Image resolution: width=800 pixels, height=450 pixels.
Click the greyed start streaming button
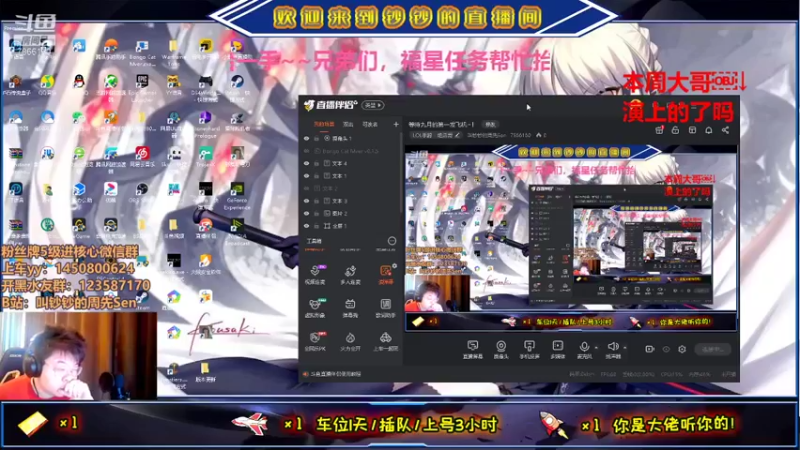pyautogui.click(x=713, y=349)
